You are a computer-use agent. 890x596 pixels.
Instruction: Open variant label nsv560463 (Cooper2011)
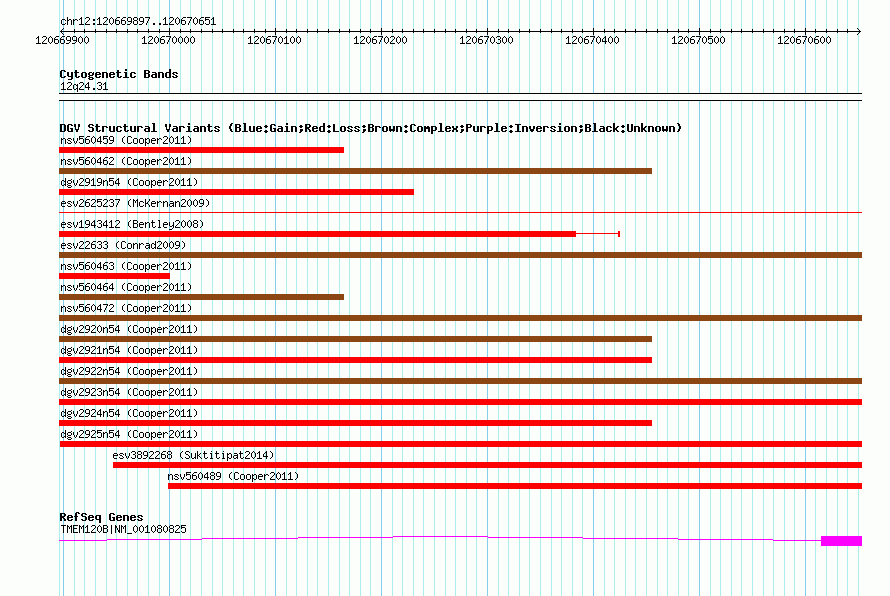(x=126, y=266)
